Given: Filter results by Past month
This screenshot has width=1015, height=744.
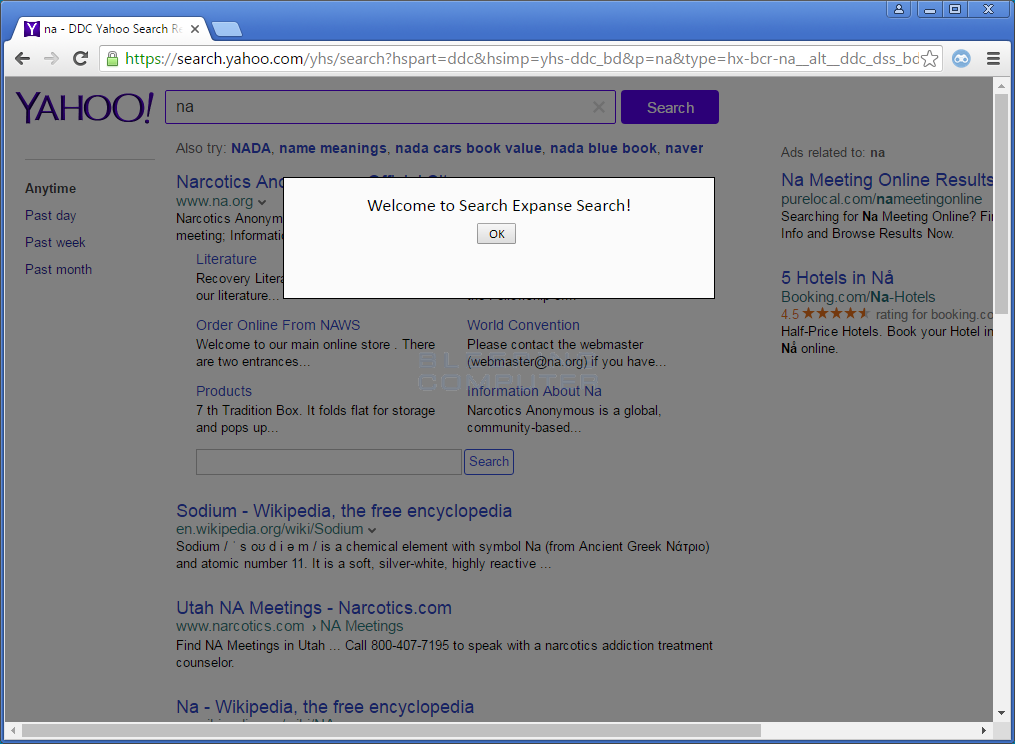Looking at the screenshot, I should click(x=58, y=269).
